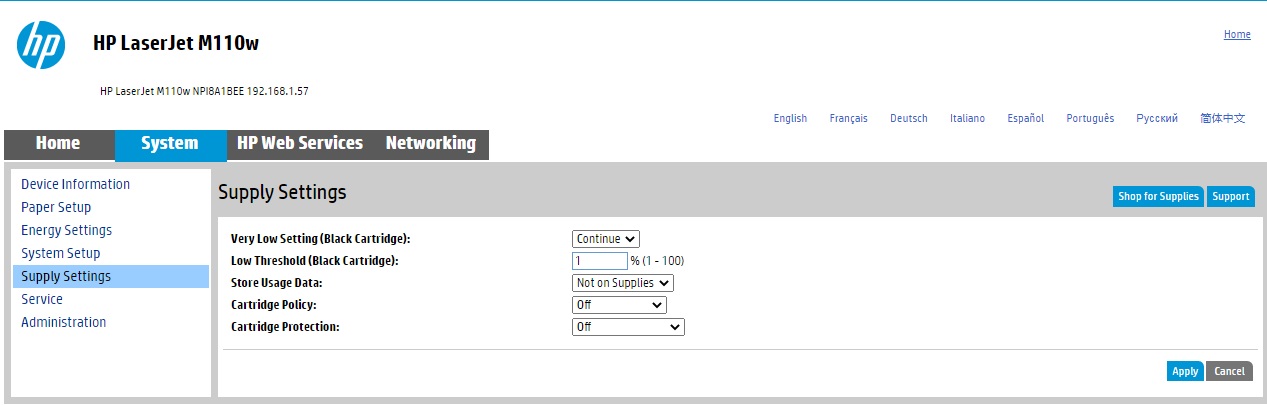Expand the Very Low Setting dropdown
The width and height of the screenshot is (1267, 405).
(x=606, y=239)
